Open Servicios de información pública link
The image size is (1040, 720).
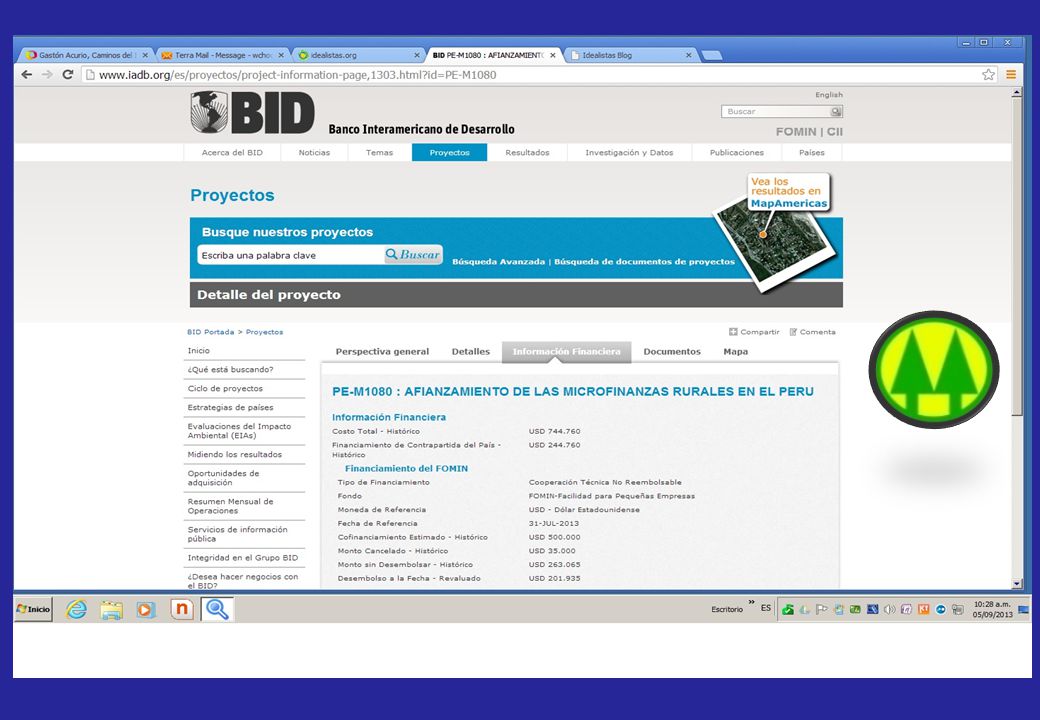coord(237,534)
